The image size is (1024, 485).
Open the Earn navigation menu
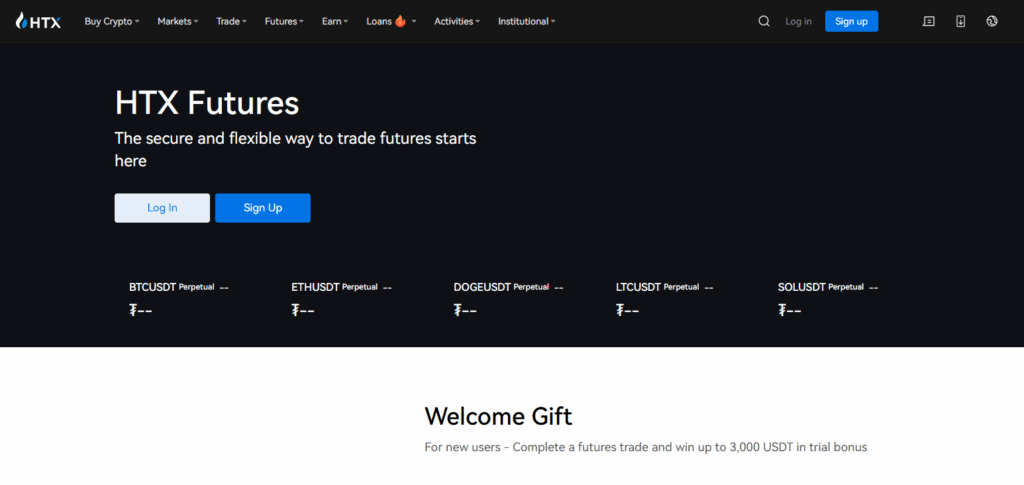pos(335,21)
